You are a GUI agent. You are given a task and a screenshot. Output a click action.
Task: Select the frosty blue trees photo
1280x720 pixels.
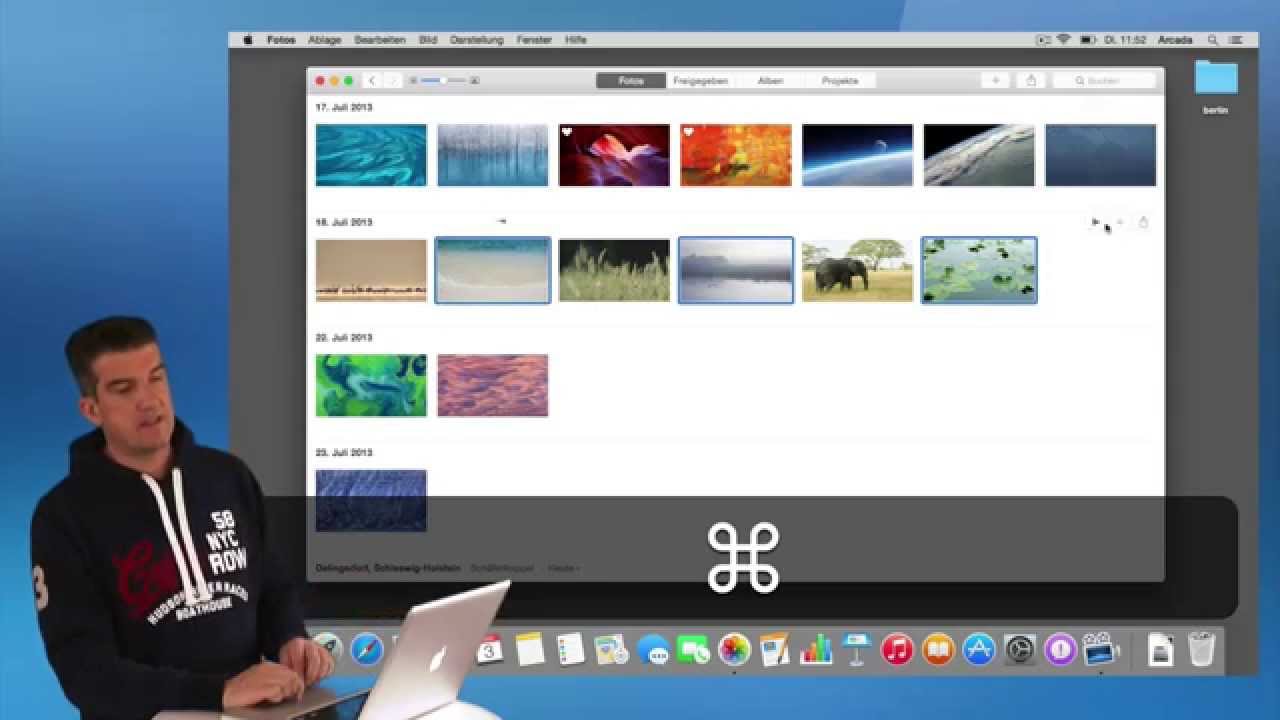[x=493, y=155]
